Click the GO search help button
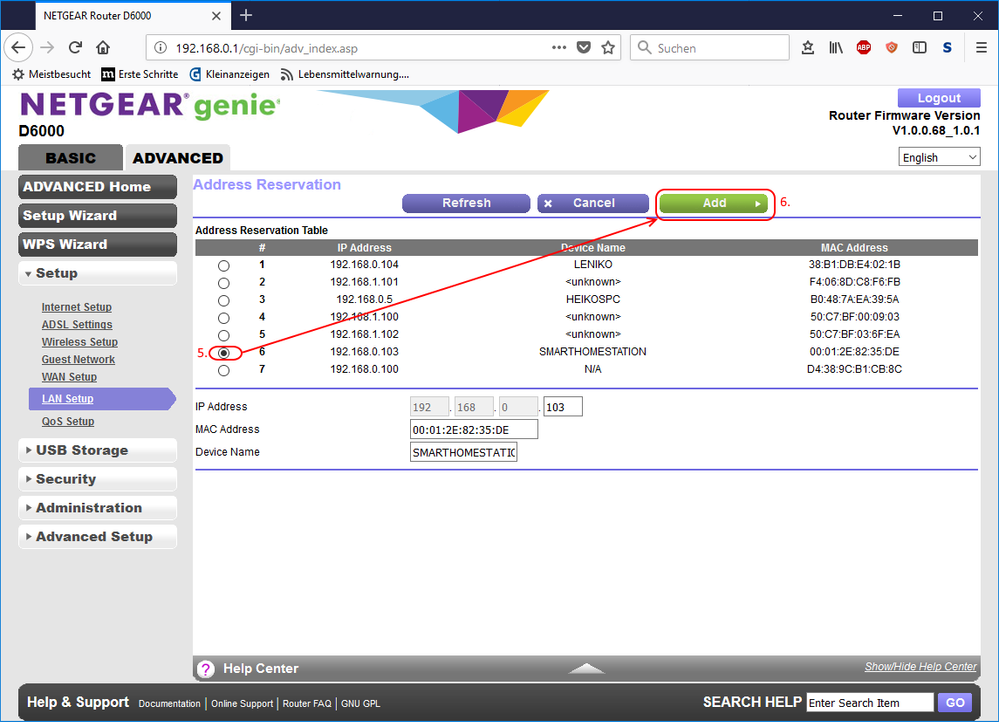 tap(955, 702)
